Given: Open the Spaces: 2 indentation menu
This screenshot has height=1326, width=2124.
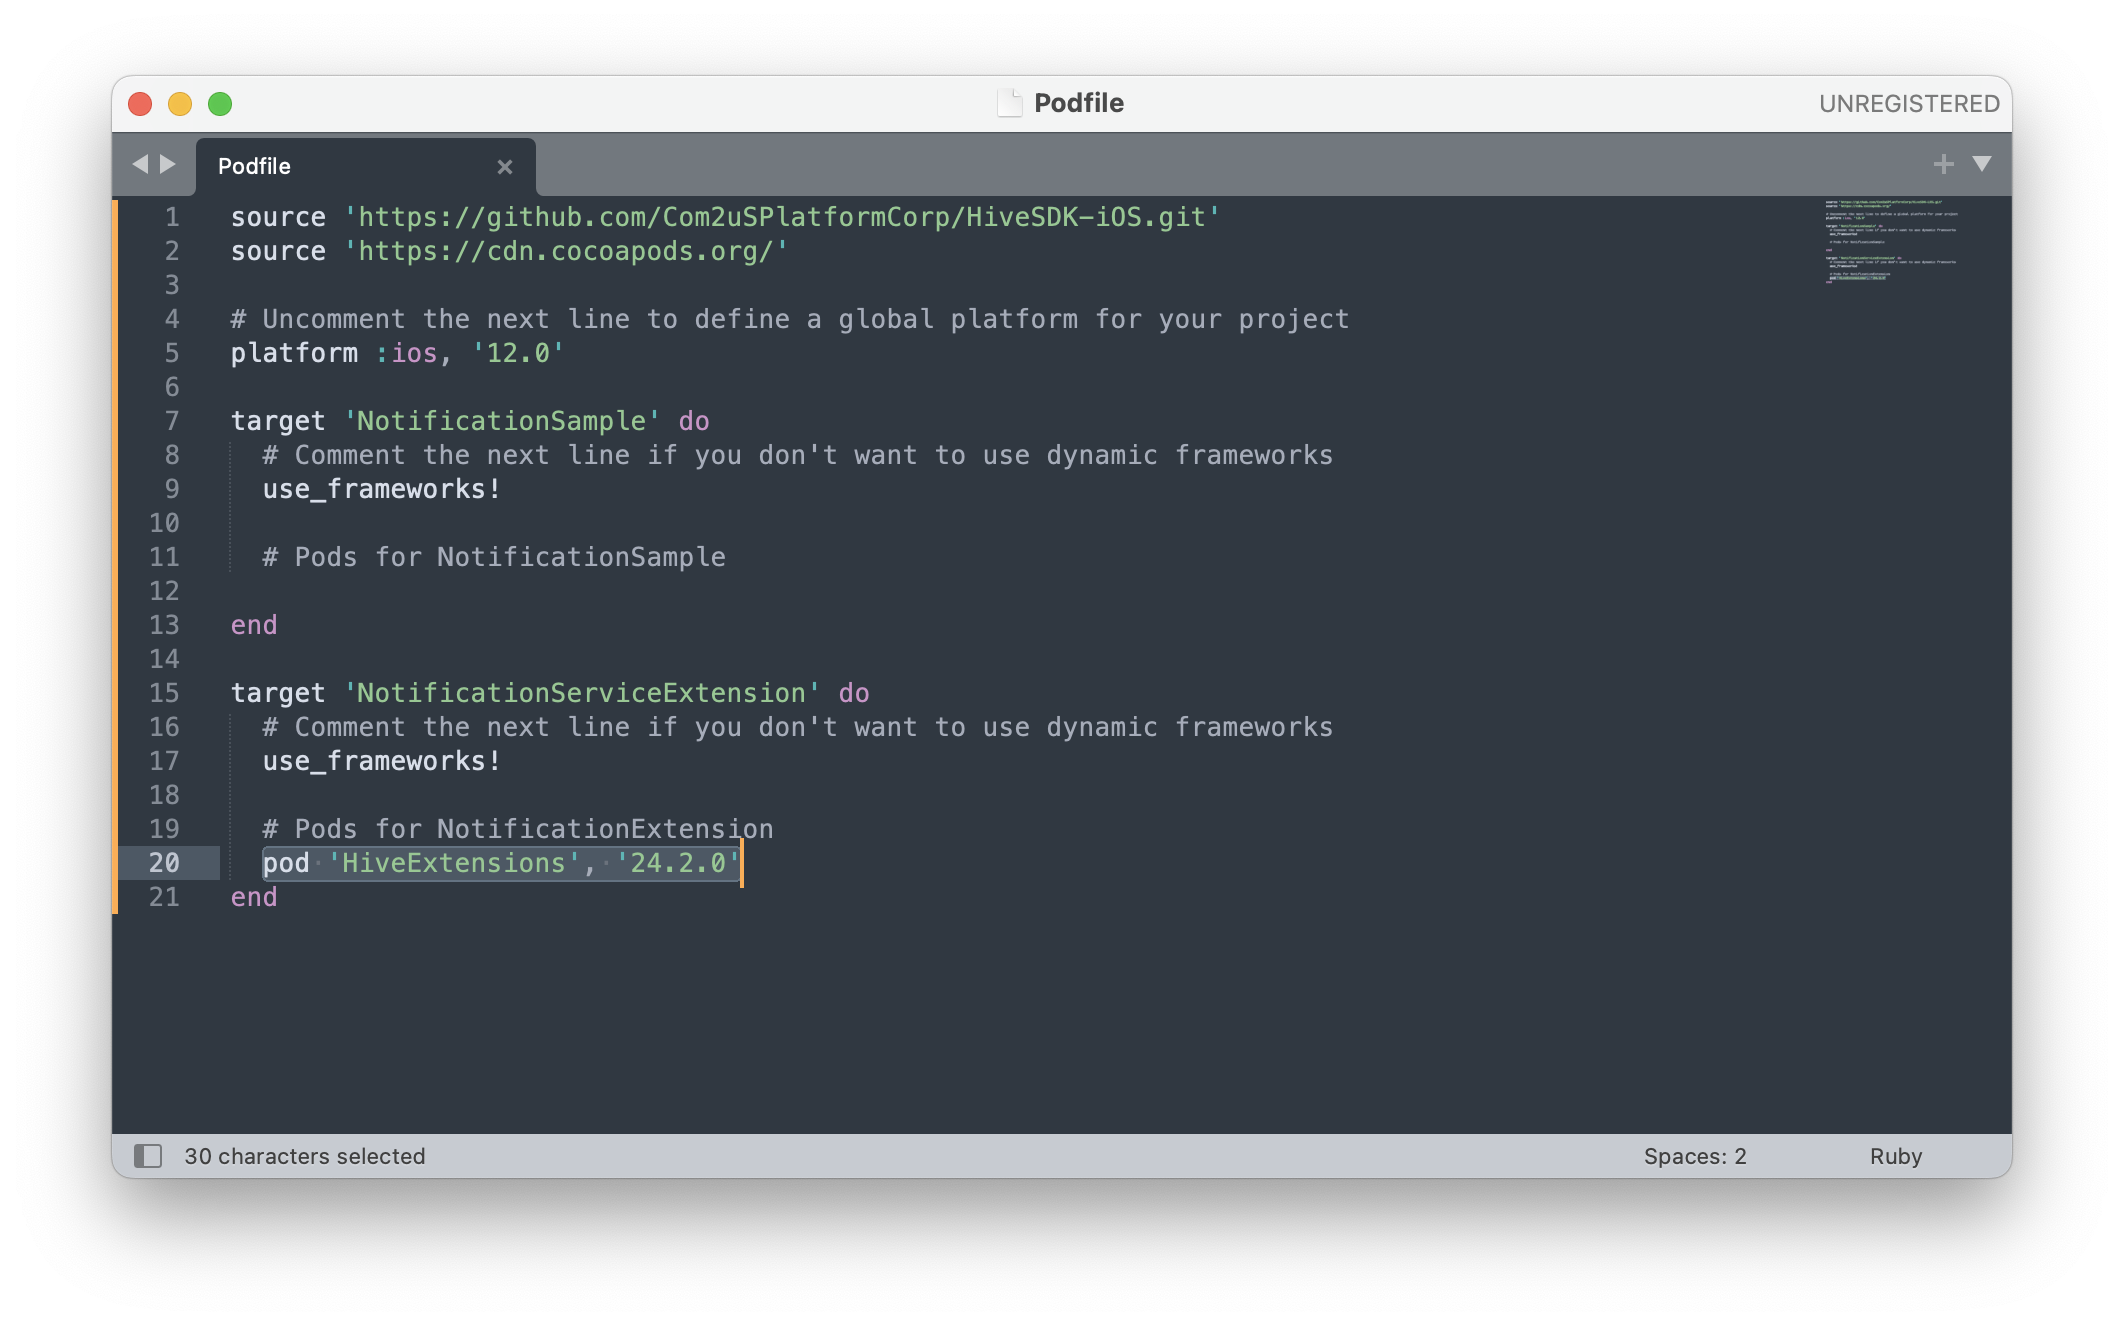Looking at the screenshot, I should [1694, 1156].
